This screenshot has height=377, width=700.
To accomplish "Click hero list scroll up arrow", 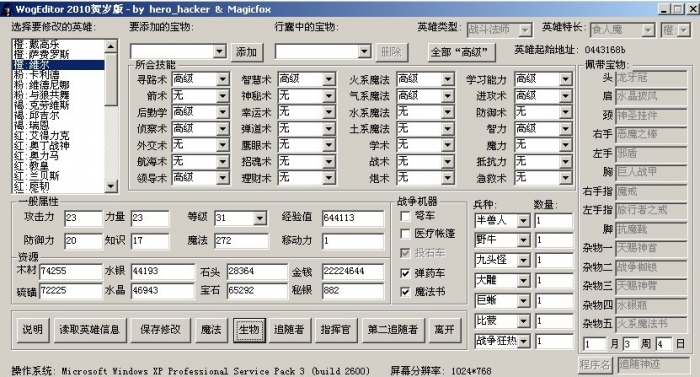I will pyautogui.click(x=111, y=46).
